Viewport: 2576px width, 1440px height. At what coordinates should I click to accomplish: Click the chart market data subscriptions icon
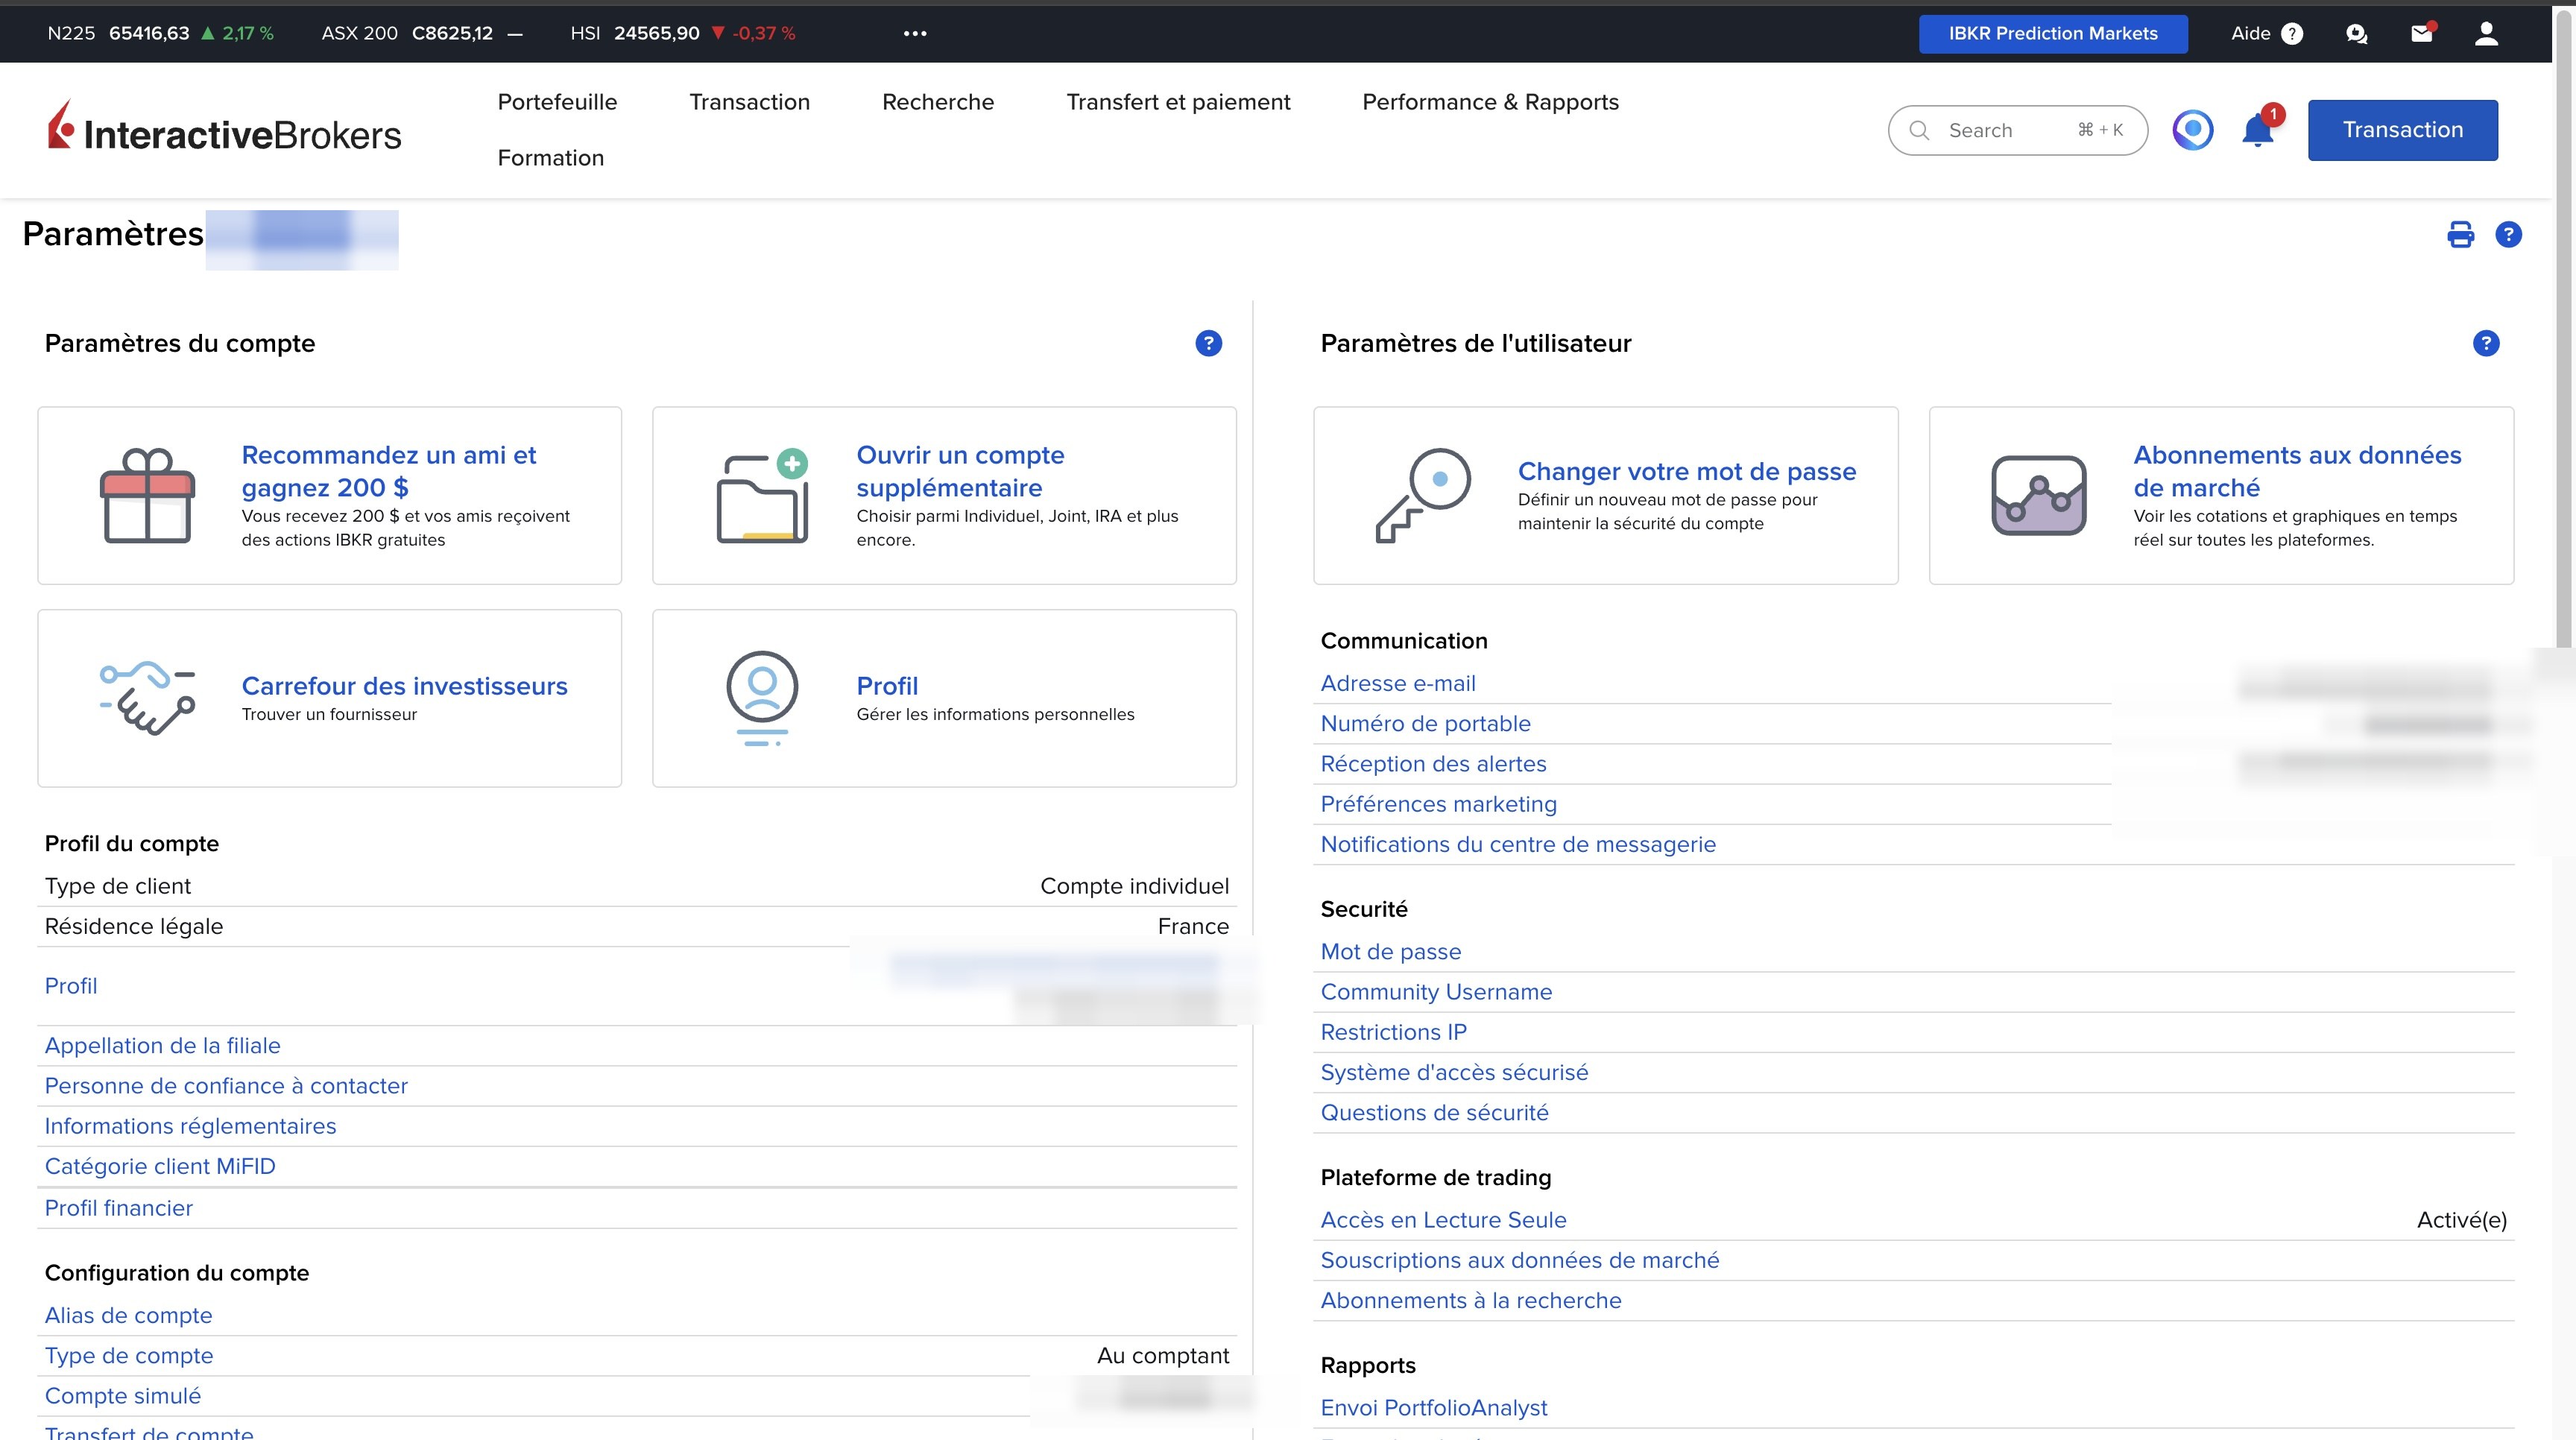coord(2039,496)
